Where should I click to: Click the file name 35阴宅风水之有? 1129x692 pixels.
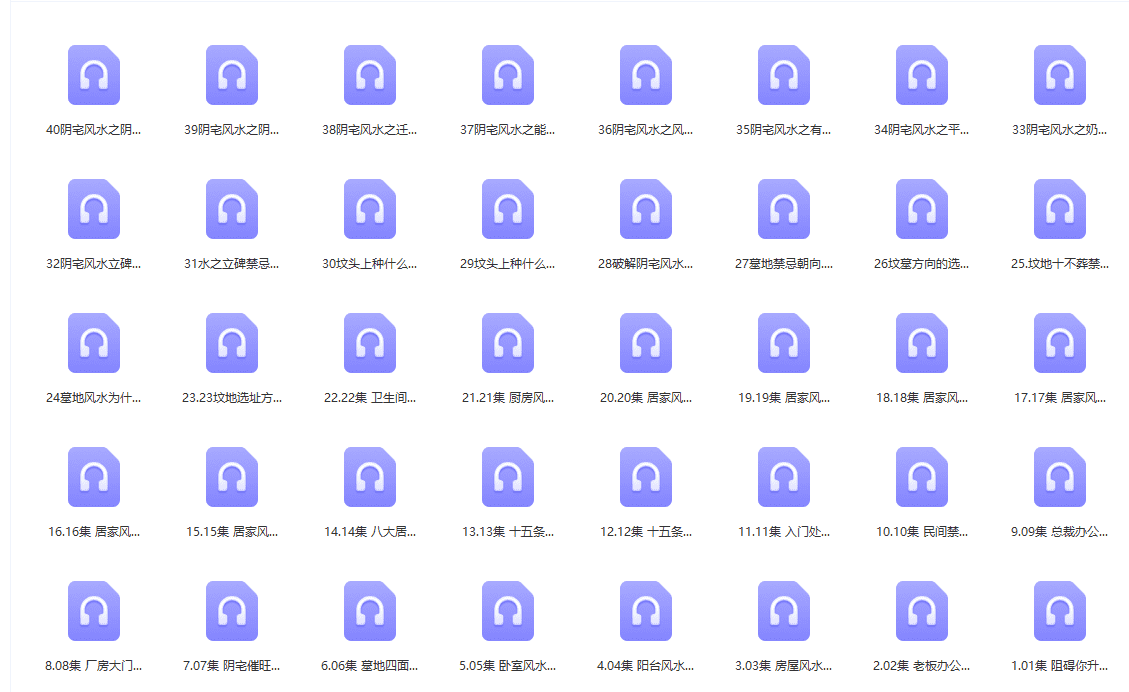[x=783, y=130]
